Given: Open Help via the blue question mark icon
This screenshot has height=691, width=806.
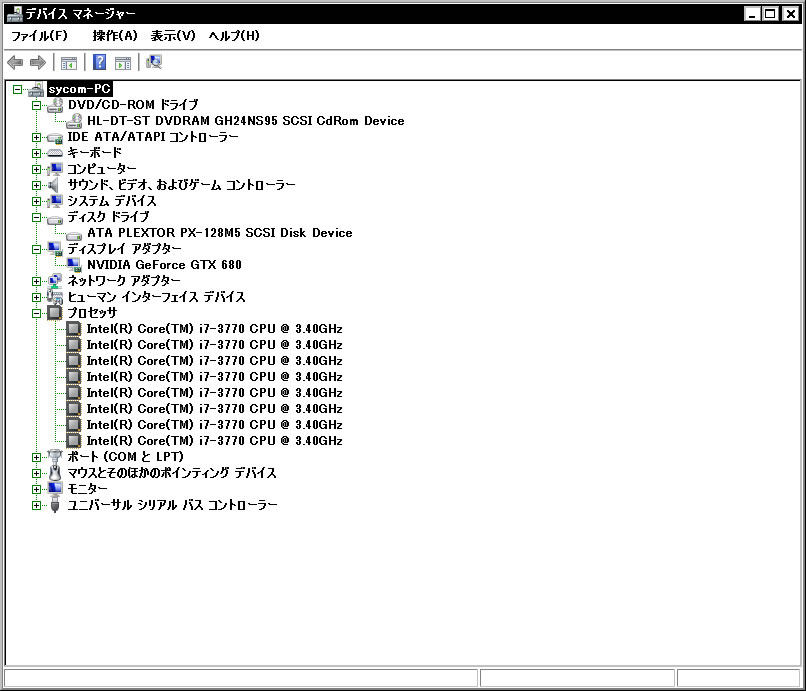Looking at the screenshot, I should point(100,62).
